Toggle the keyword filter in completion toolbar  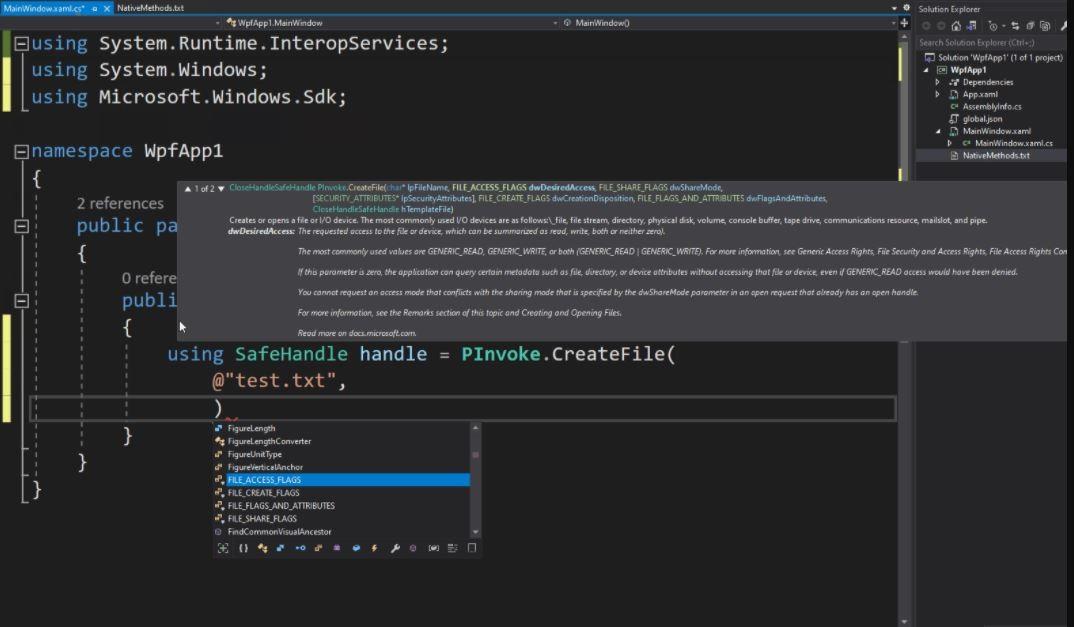pos(470,547)
